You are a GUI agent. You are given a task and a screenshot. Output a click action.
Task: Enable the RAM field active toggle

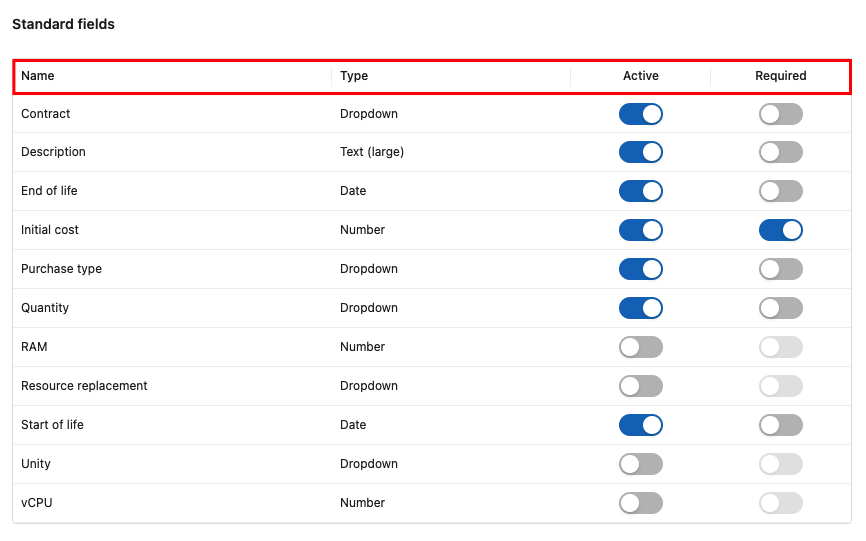640,347
